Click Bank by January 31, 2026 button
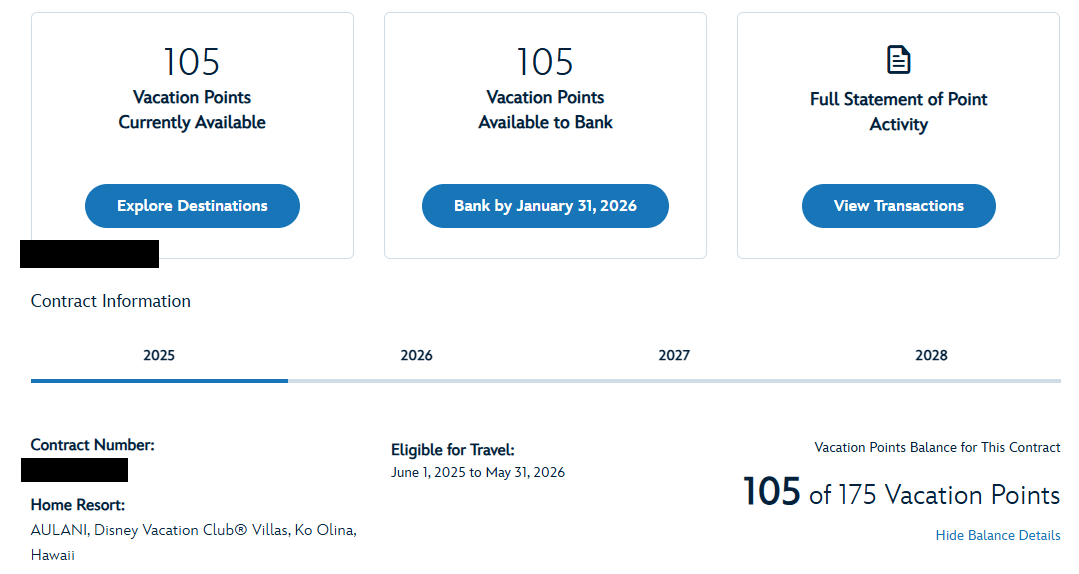1079x574 pixels. coord(545,206)
